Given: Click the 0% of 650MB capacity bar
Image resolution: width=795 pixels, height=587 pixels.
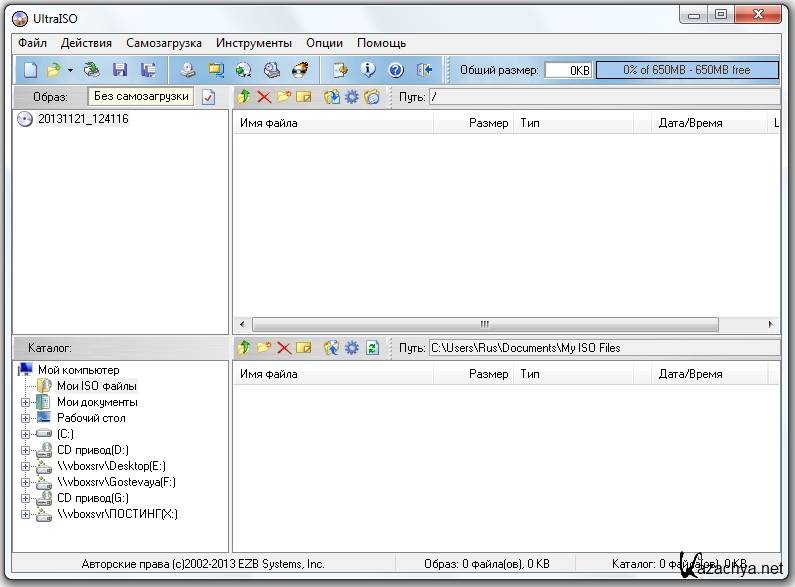Looking at the screenshot, I should (x=686, y=70).
